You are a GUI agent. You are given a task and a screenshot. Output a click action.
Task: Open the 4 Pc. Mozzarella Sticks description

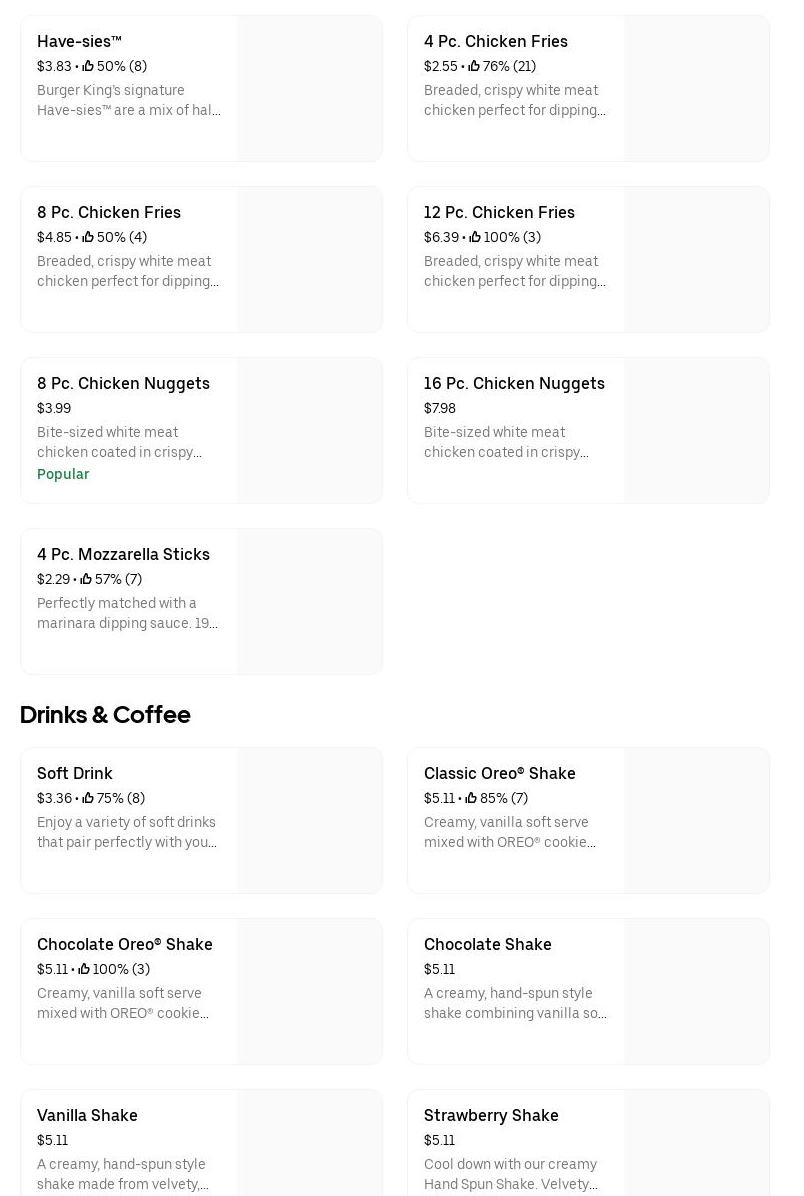pos(128,613)
